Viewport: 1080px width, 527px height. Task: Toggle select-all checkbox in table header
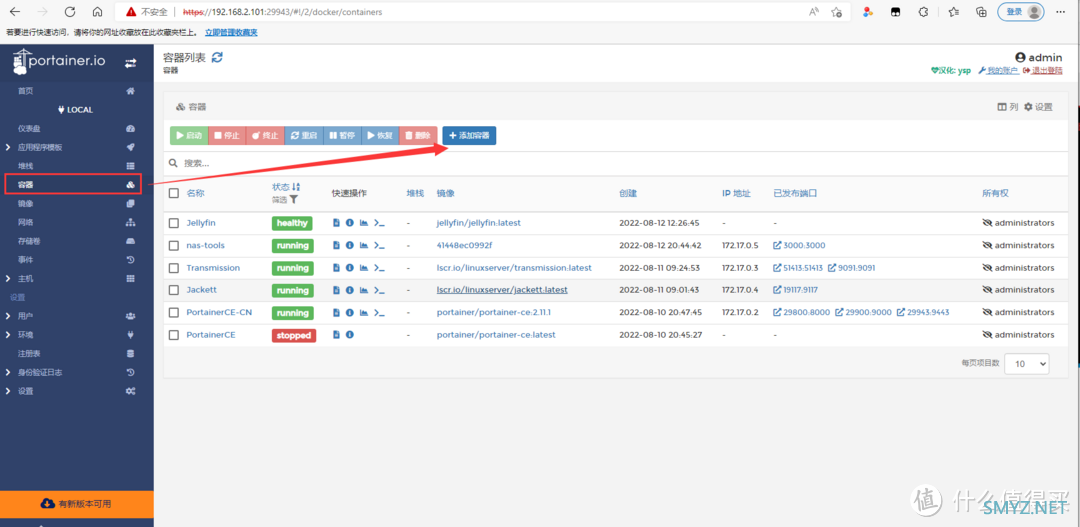point(174,194)
